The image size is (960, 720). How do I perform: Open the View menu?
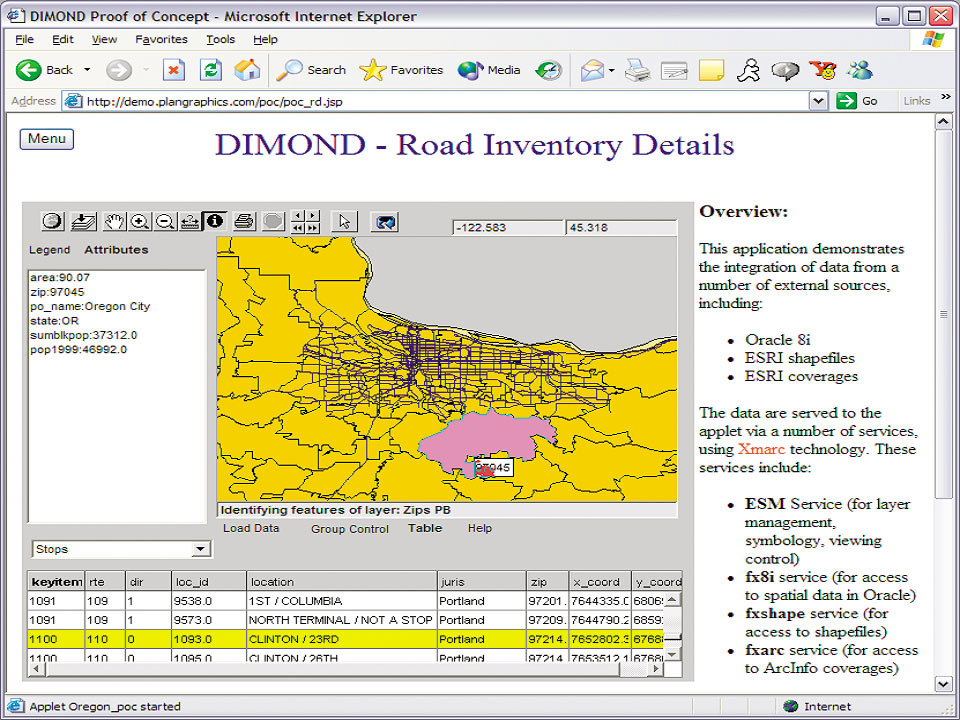point(104,39)
